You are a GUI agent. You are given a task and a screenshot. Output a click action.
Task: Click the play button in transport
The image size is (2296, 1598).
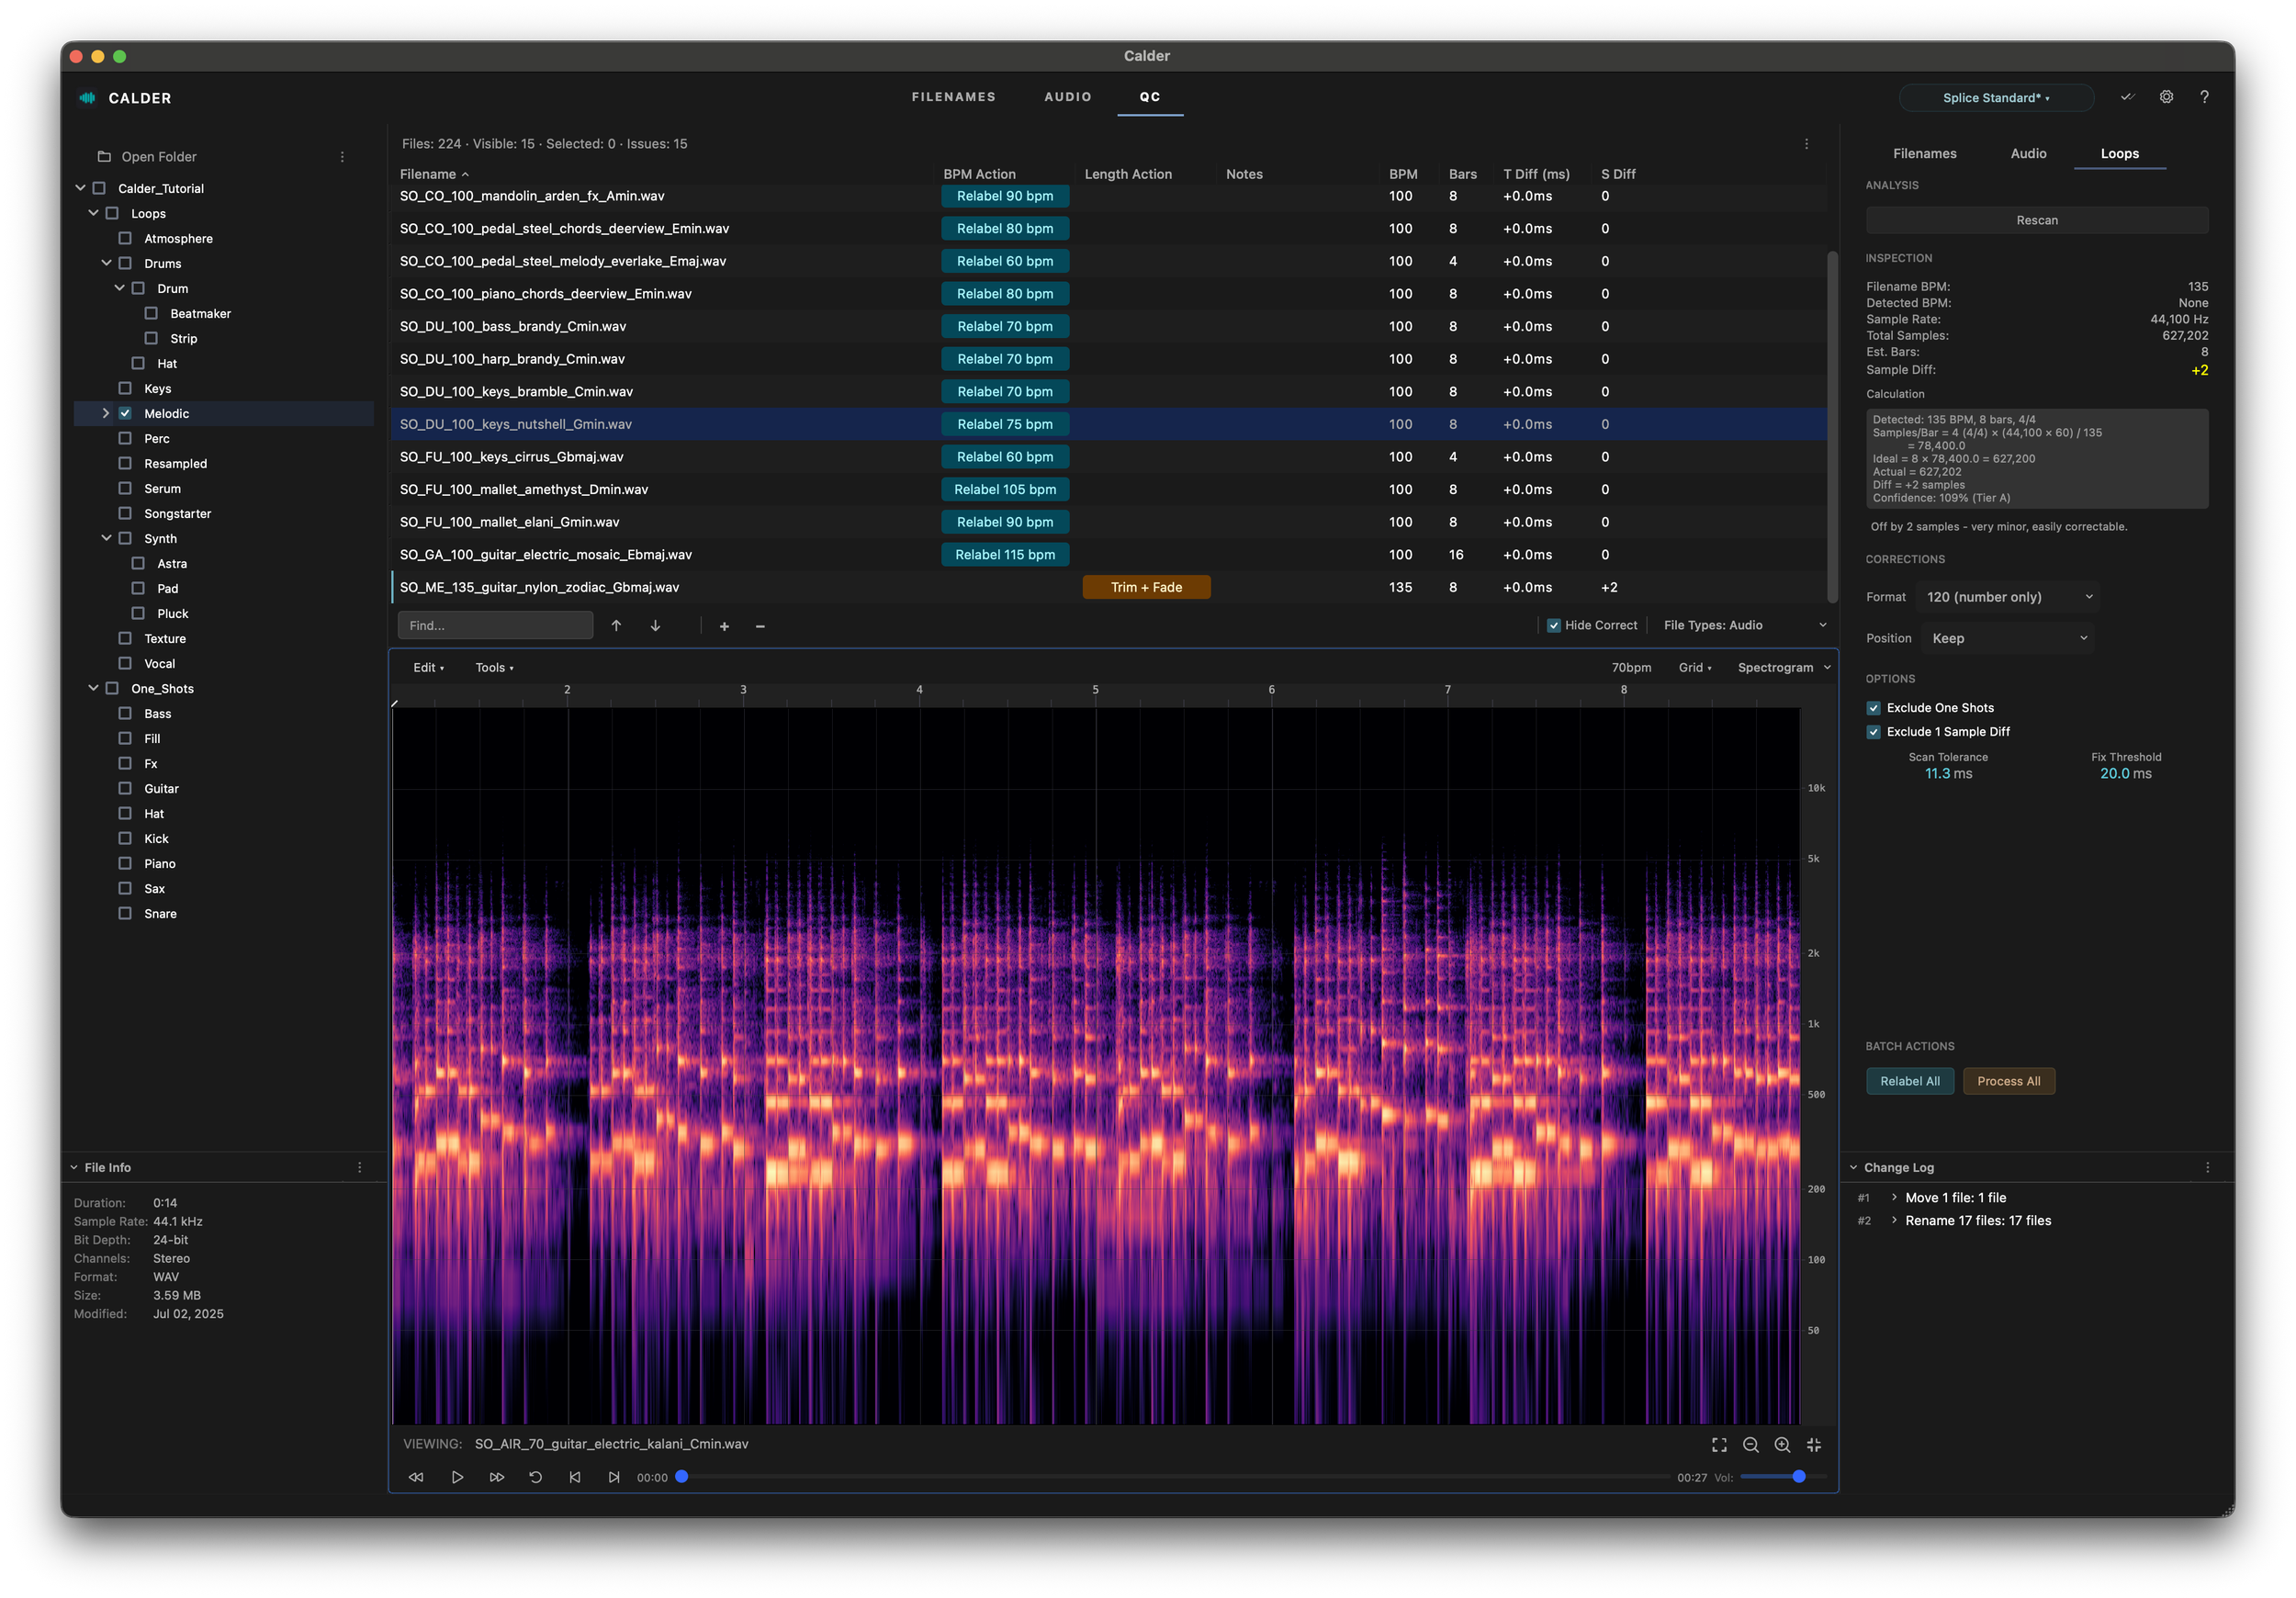click(457, 1477)
